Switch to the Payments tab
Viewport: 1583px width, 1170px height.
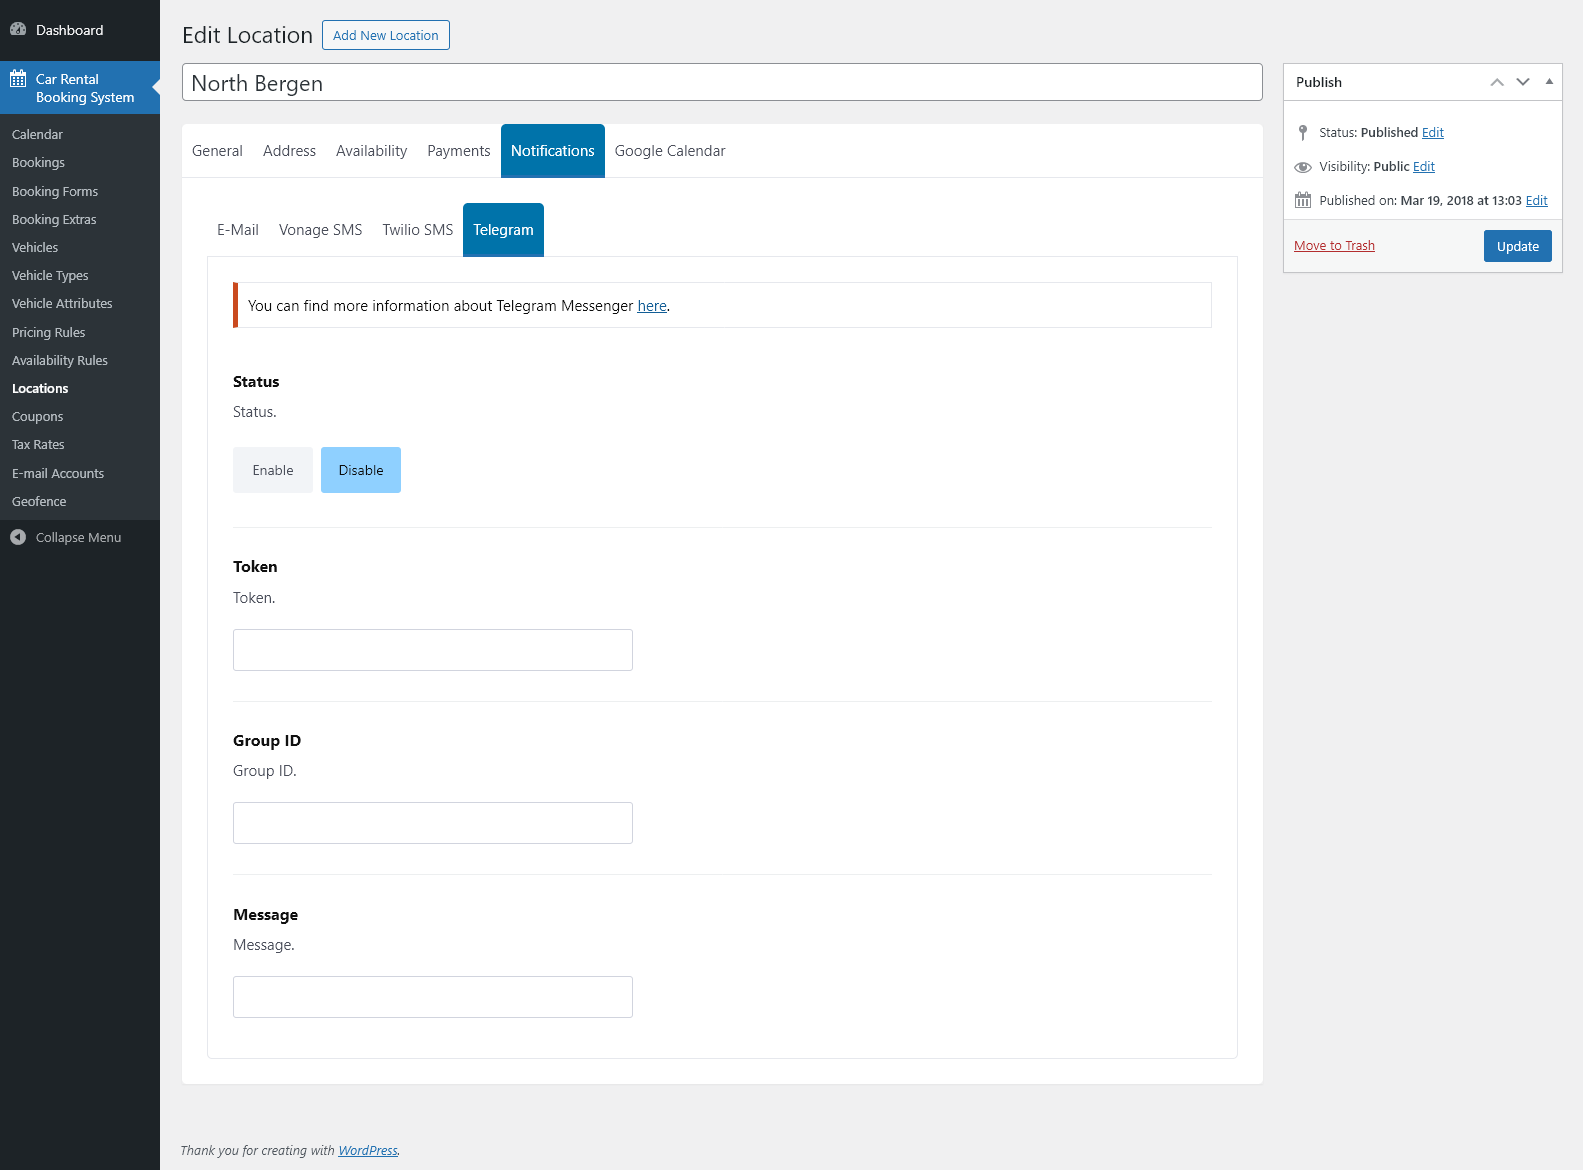pyautogui.click(x=459, y=151)
